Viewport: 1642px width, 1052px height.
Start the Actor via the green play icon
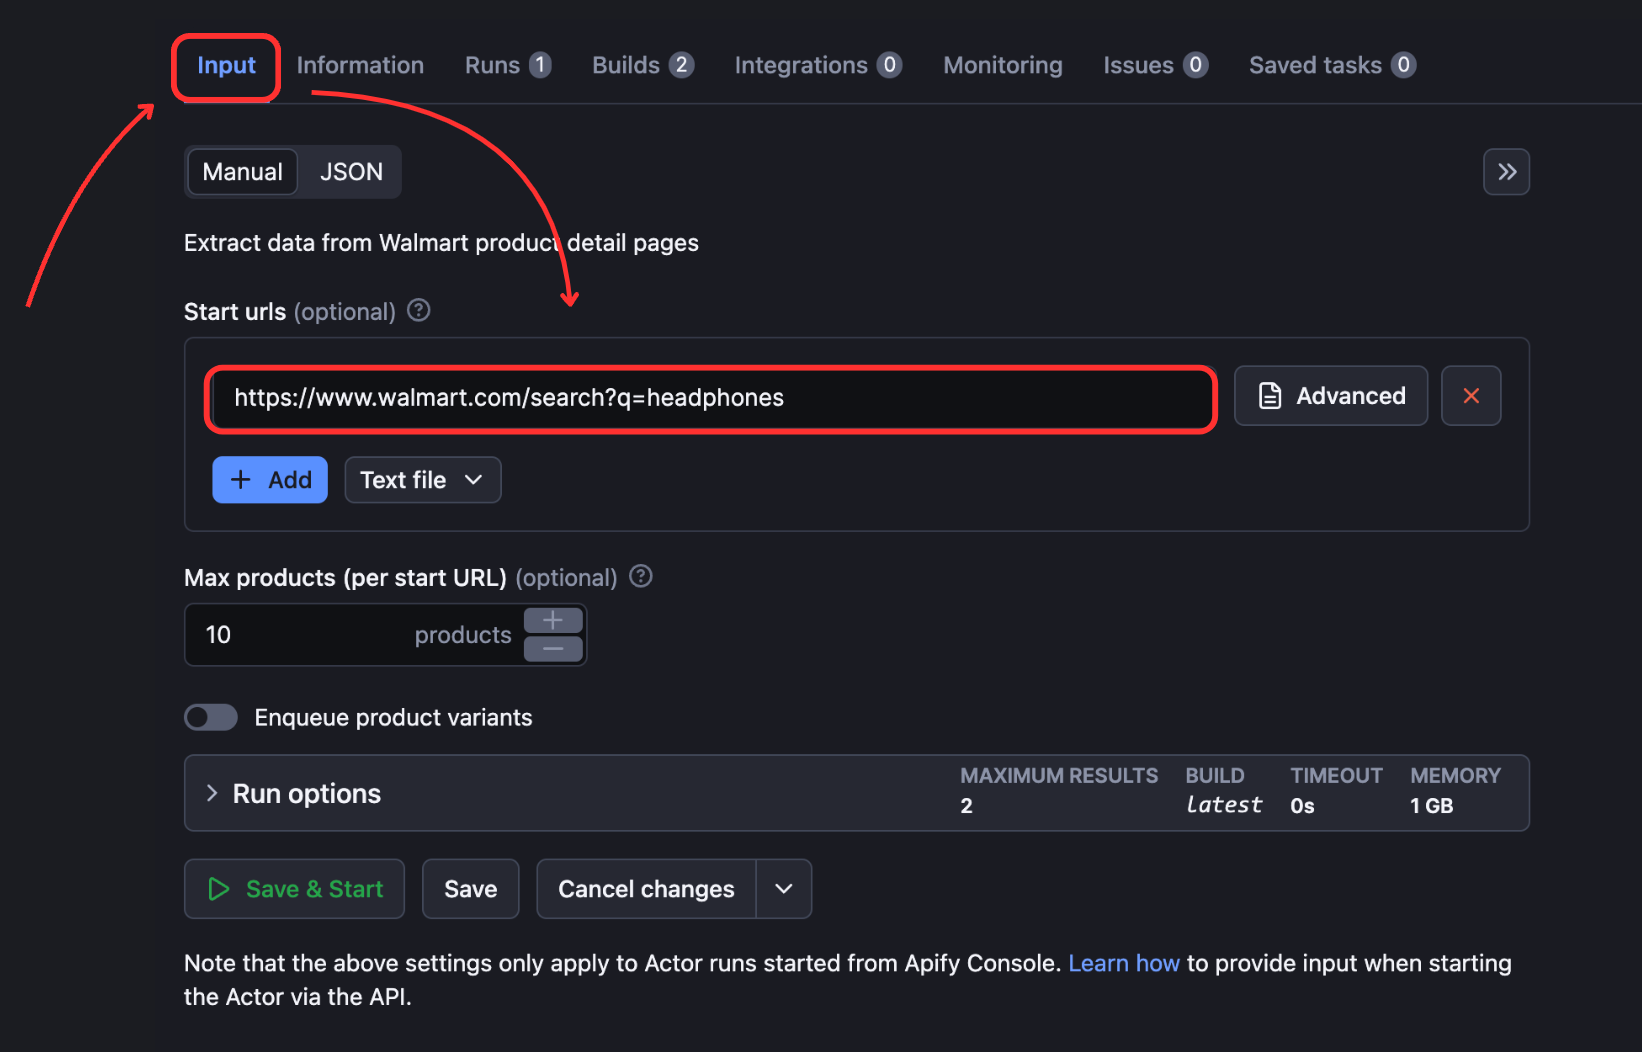pyautogui.click(x=219, y=888)
